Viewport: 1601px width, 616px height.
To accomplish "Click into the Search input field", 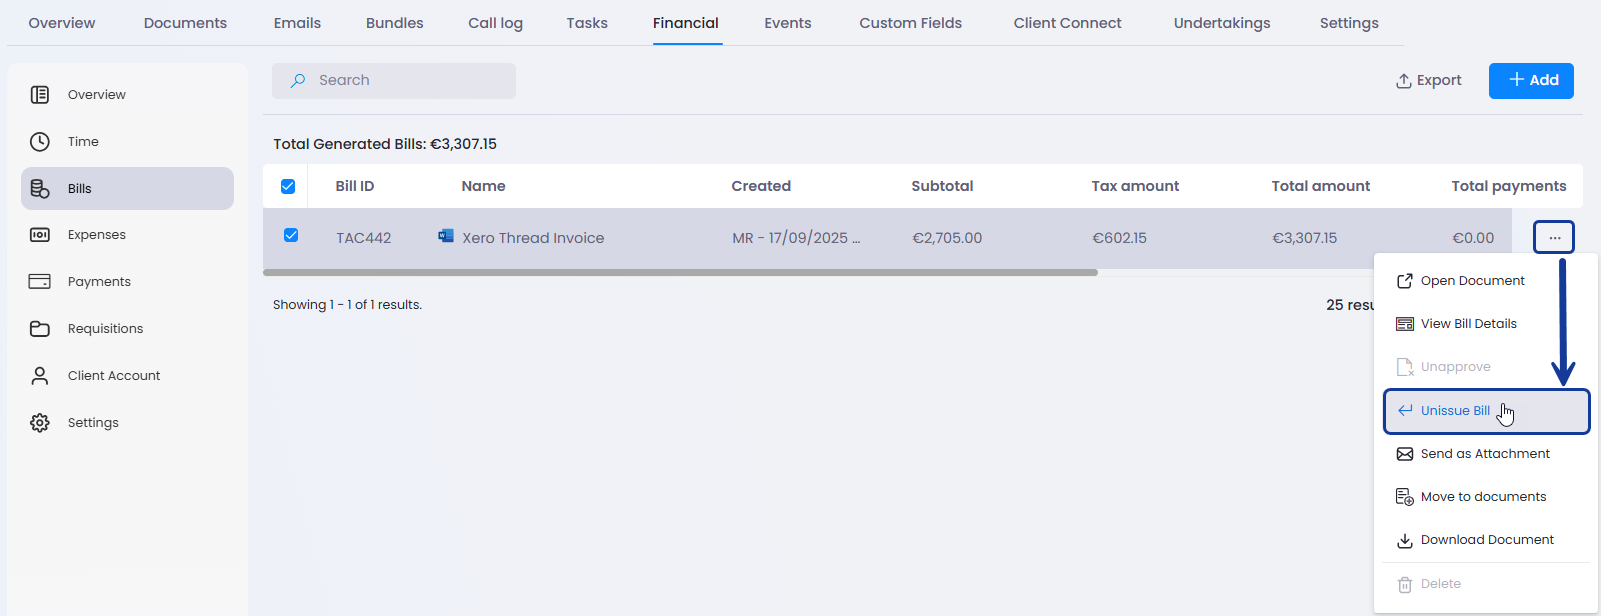I will (410, 80).
